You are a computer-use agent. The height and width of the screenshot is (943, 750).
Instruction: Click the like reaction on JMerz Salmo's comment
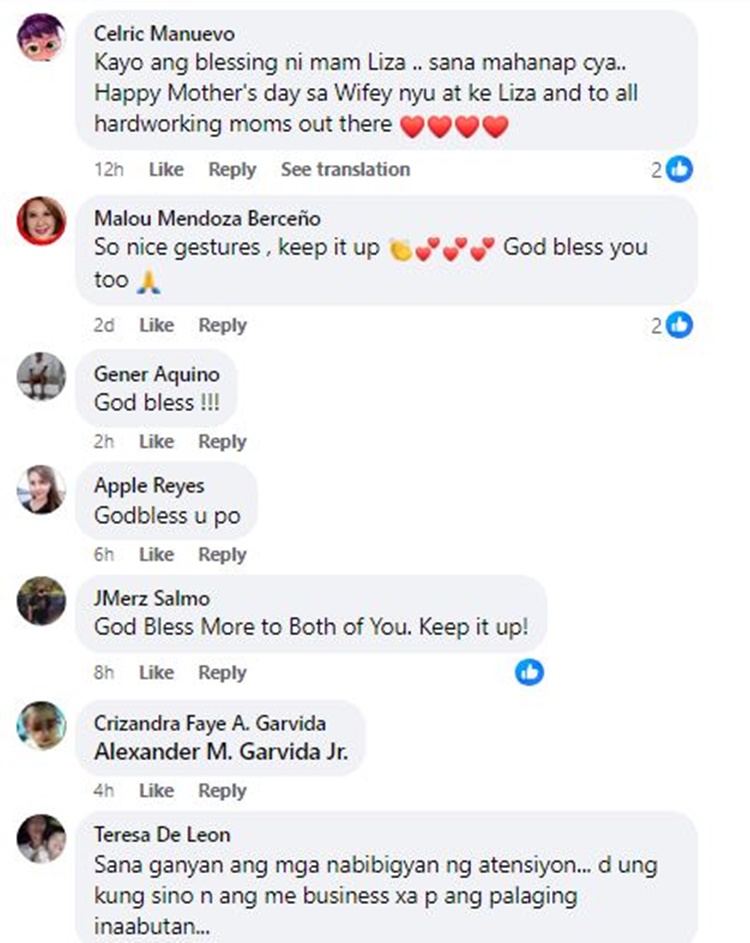click(529, 672)
